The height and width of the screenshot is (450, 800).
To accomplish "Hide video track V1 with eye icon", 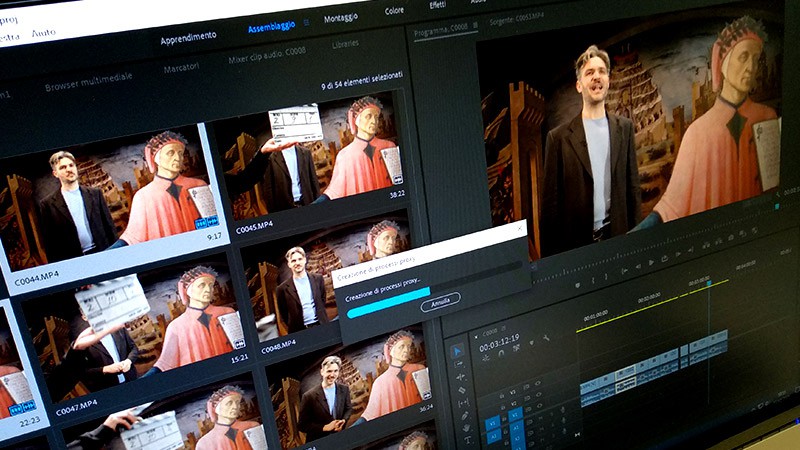I will pyautogui.click(x=539, y=406).
